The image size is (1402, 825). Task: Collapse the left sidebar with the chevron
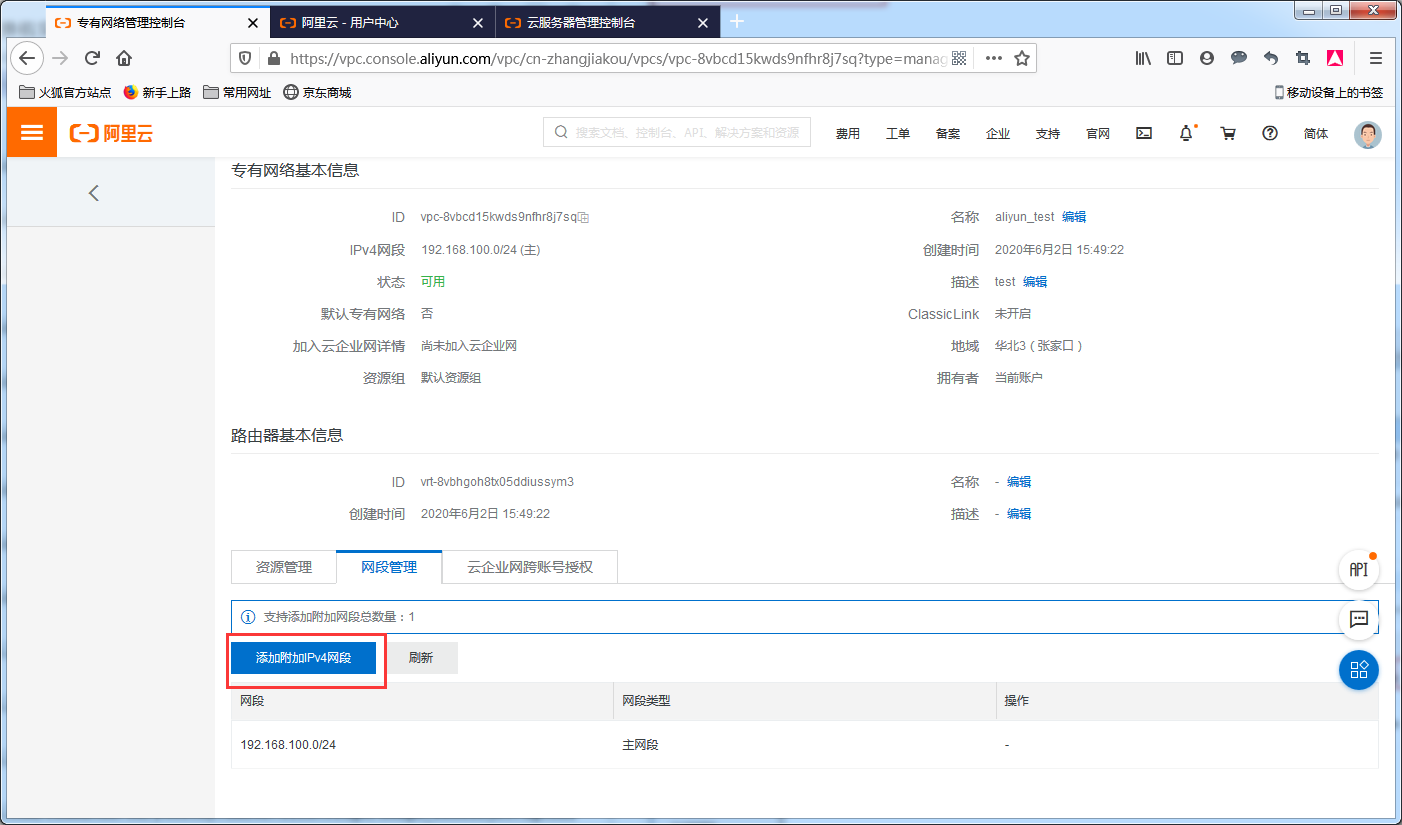[x=93, y=192]
